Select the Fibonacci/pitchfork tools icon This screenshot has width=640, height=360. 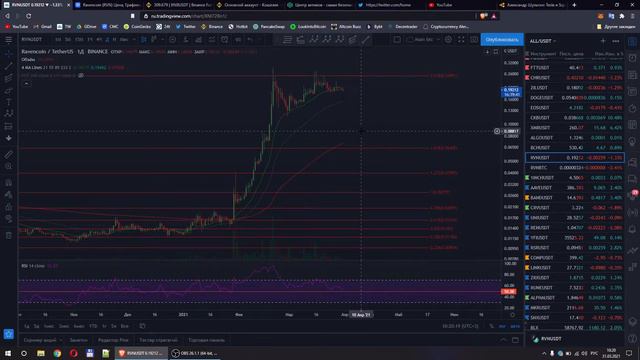9,78
